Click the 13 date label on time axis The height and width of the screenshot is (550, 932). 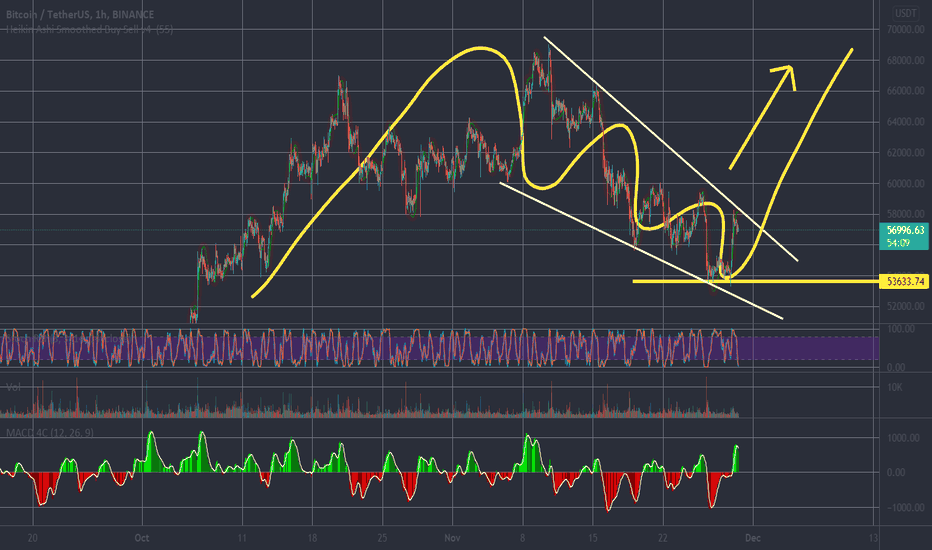click(873, 538)
